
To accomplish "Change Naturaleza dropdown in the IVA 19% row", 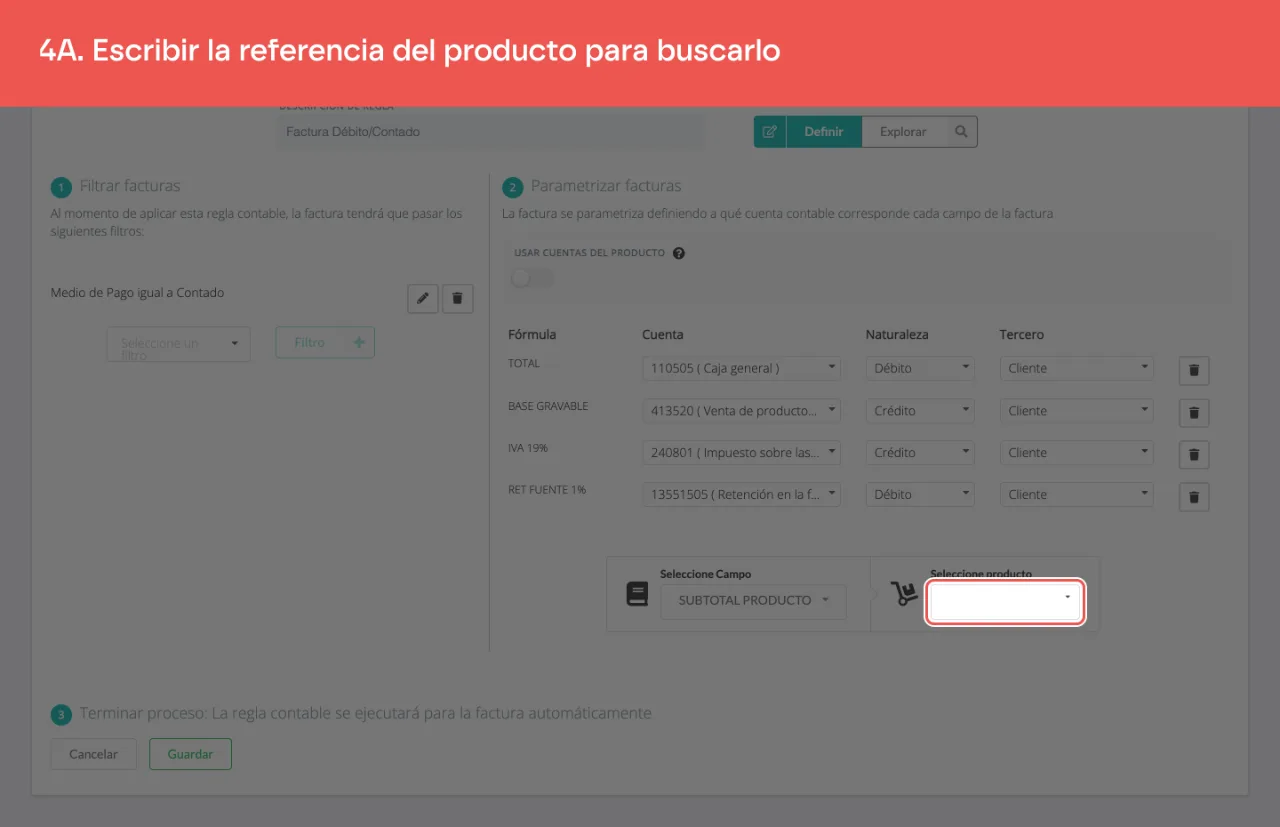I will (920, 452).
